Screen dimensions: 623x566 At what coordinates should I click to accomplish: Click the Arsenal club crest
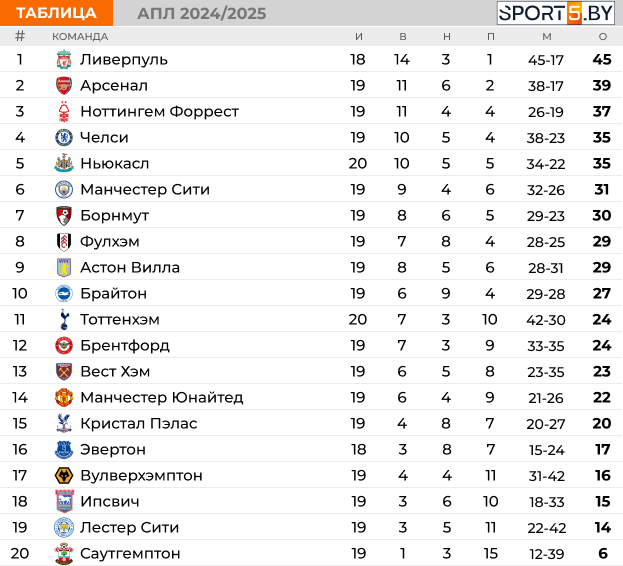click(x=64, y=85)
